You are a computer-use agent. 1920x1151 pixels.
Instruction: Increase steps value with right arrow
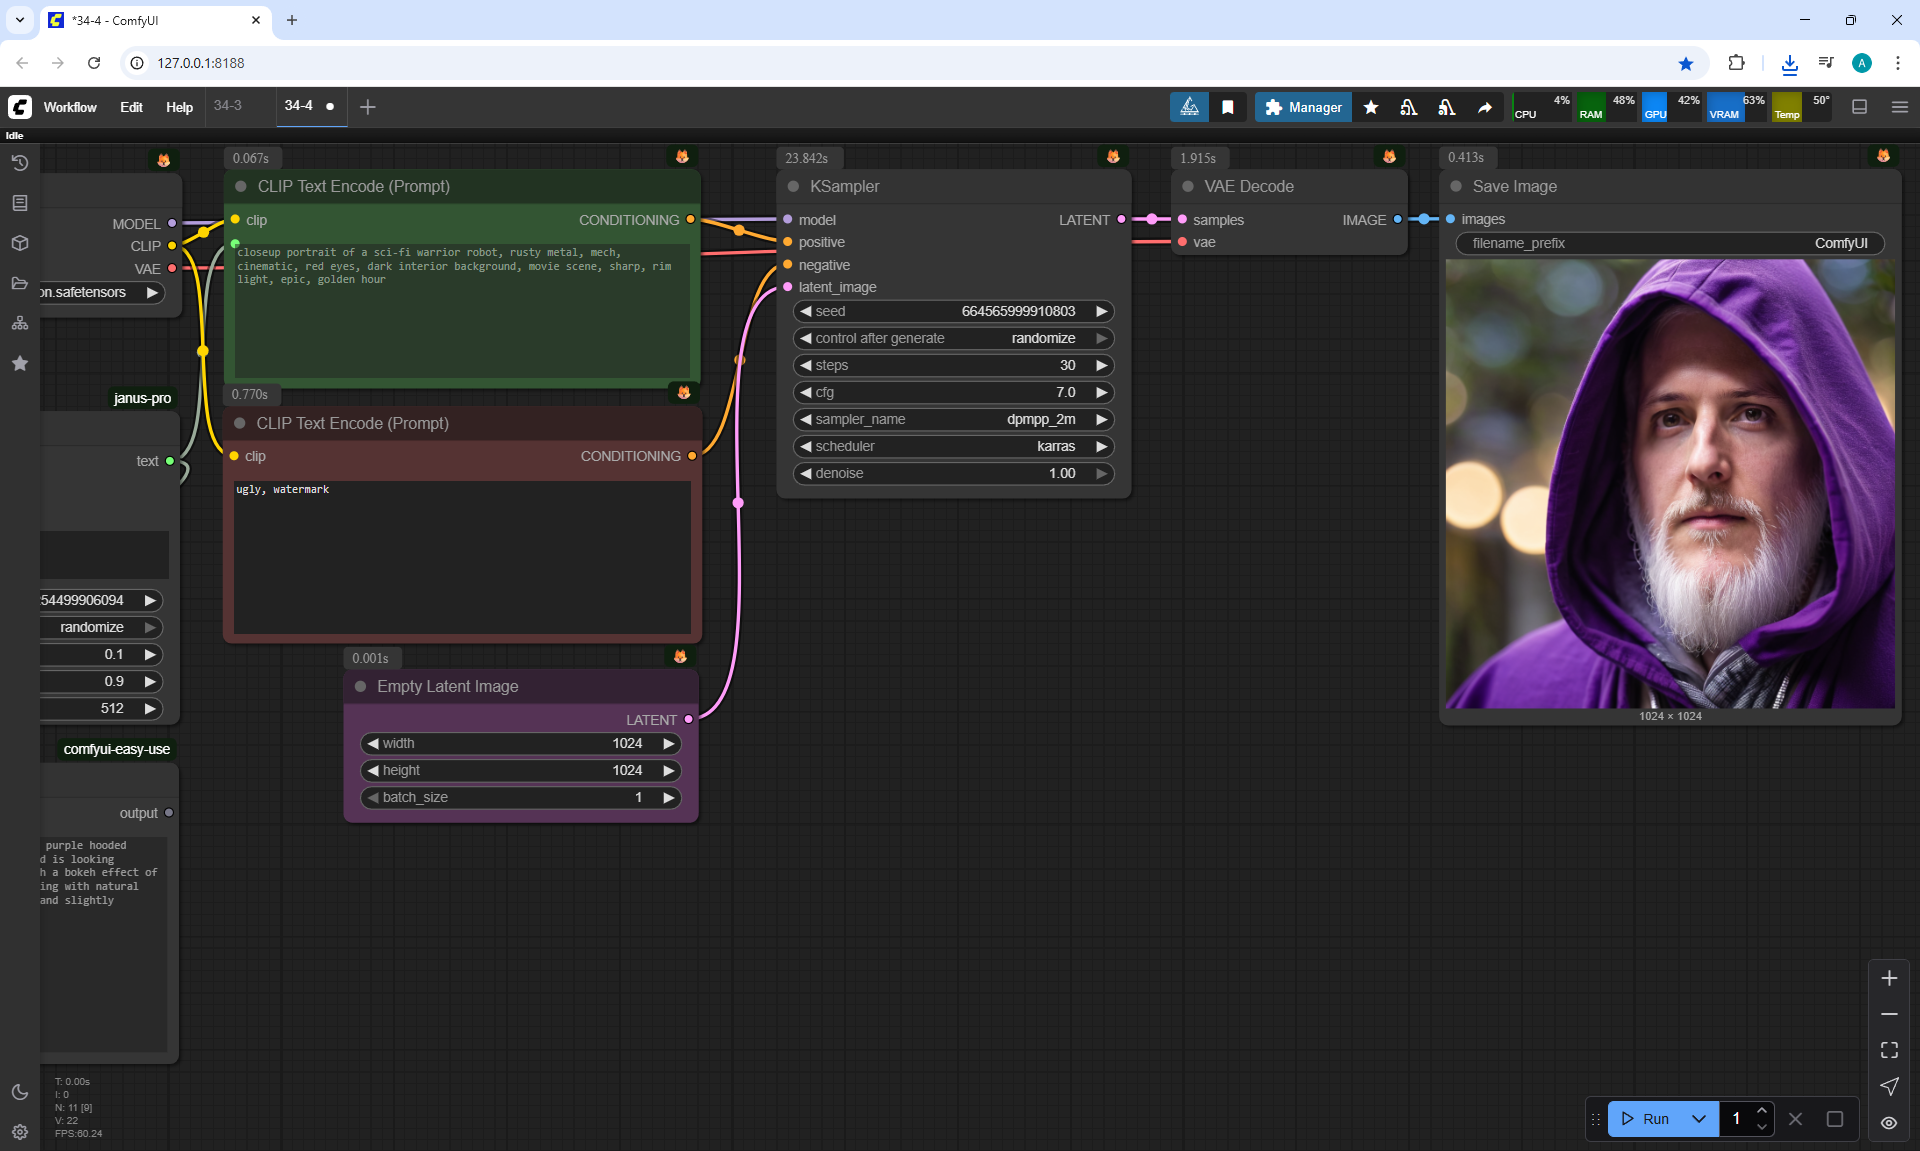click(x=1102, y=365)
